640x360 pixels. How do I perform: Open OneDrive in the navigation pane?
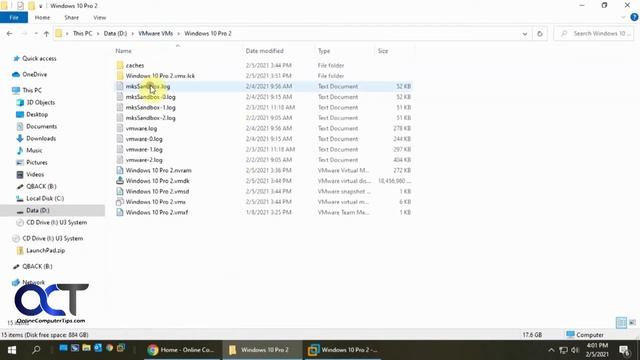coord(34,74)
